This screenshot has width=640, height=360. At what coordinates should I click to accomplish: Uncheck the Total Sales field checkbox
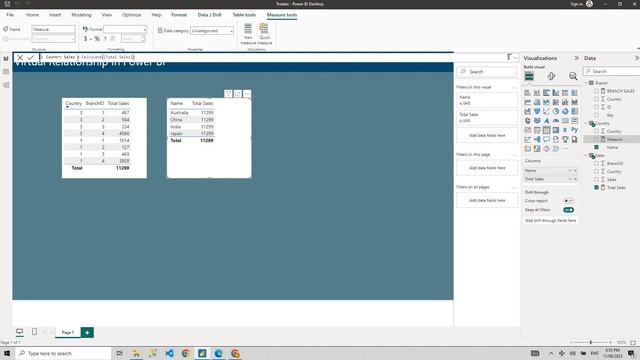(x=596, y=188)
